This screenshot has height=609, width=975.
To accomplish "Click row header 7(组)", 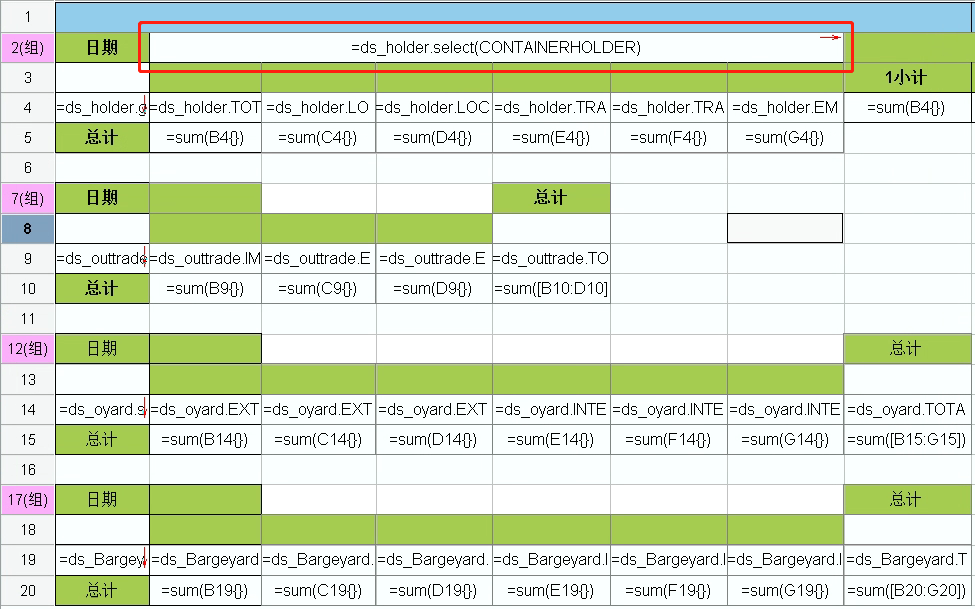I will (x=27, y=198).
